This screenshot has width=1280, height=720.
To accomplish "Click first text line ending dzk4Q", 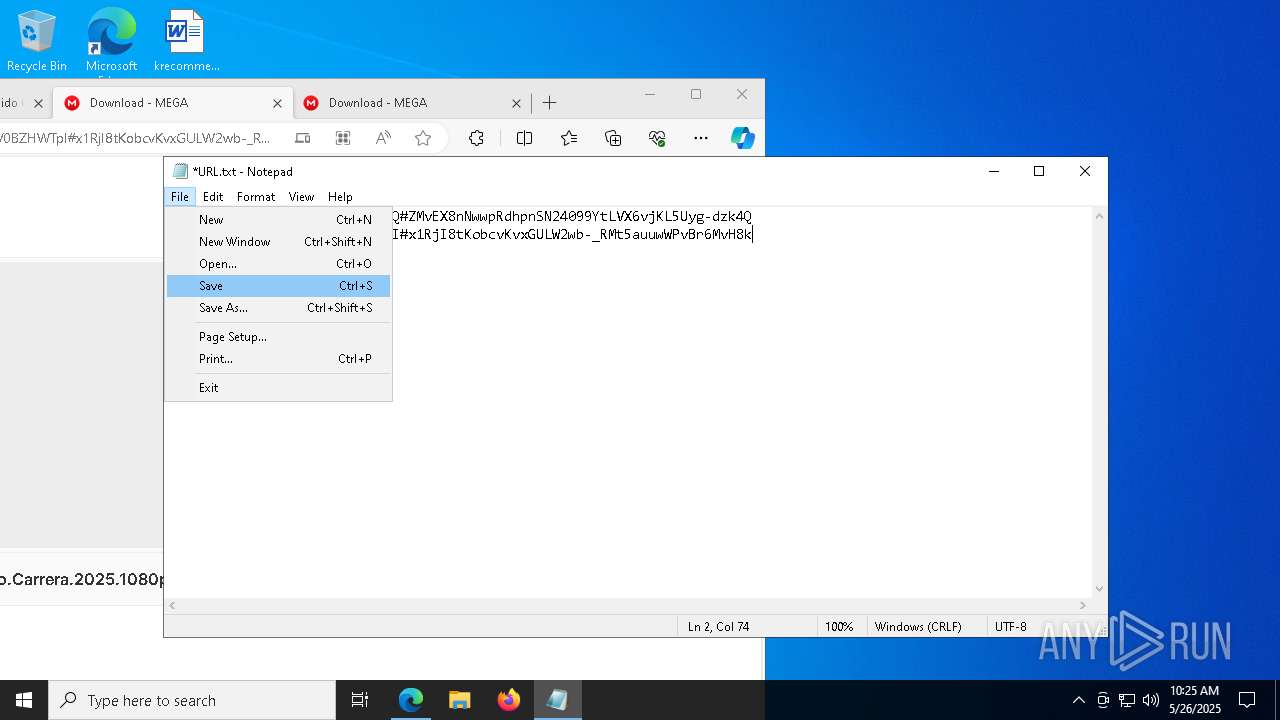I will 572,216.
